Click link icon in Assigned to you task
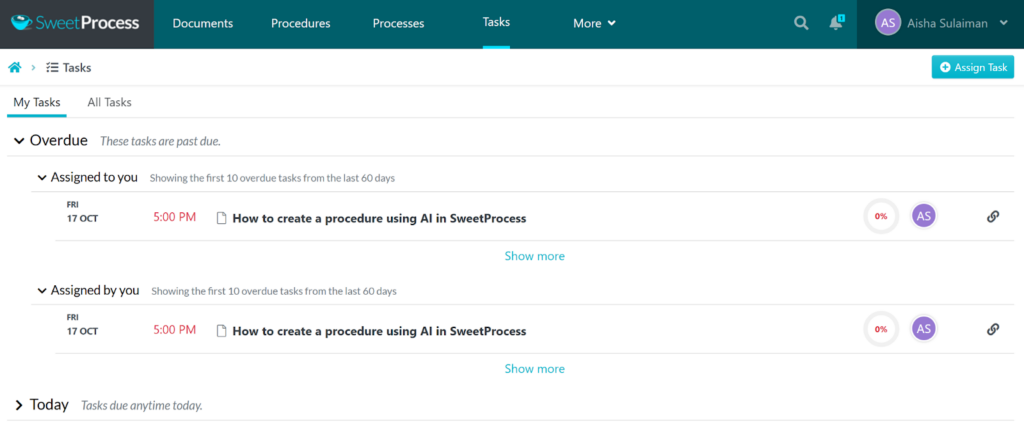This screenshot has width=1024, height=431. pyautogui.click(x=993, y=216)
